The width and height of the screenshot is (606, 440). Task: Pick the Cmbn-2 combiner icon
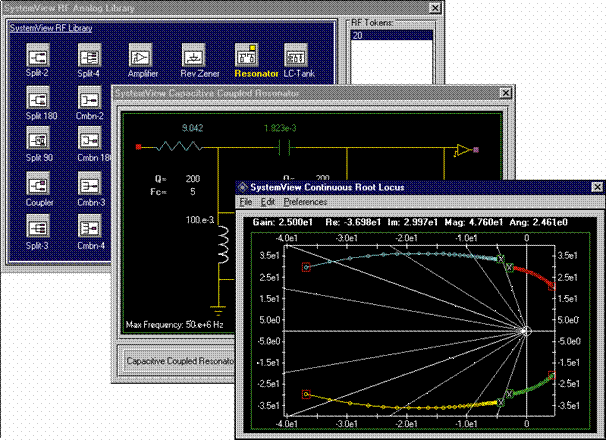(x=89, y=97)
